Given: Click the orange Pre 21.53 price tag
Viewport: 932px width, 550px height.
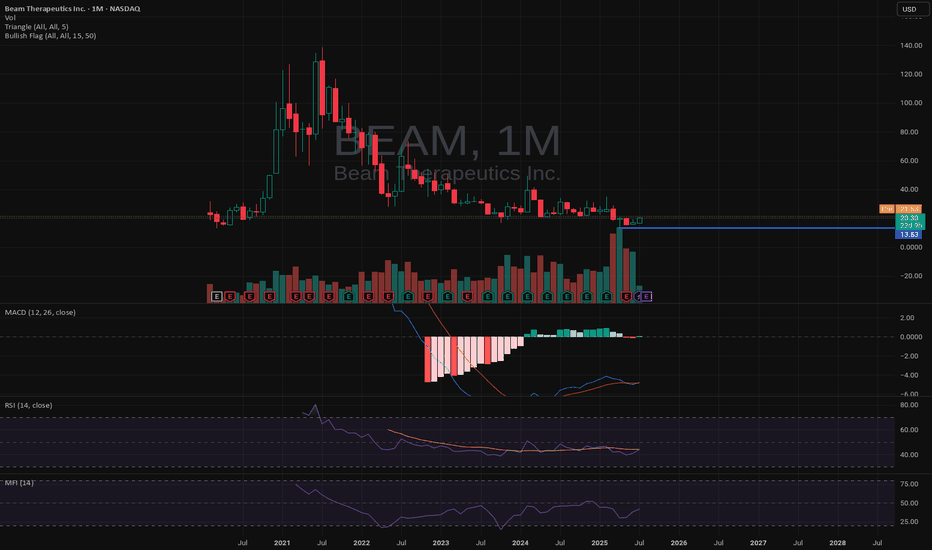Looking at the screenshot, I should (900, 209).
